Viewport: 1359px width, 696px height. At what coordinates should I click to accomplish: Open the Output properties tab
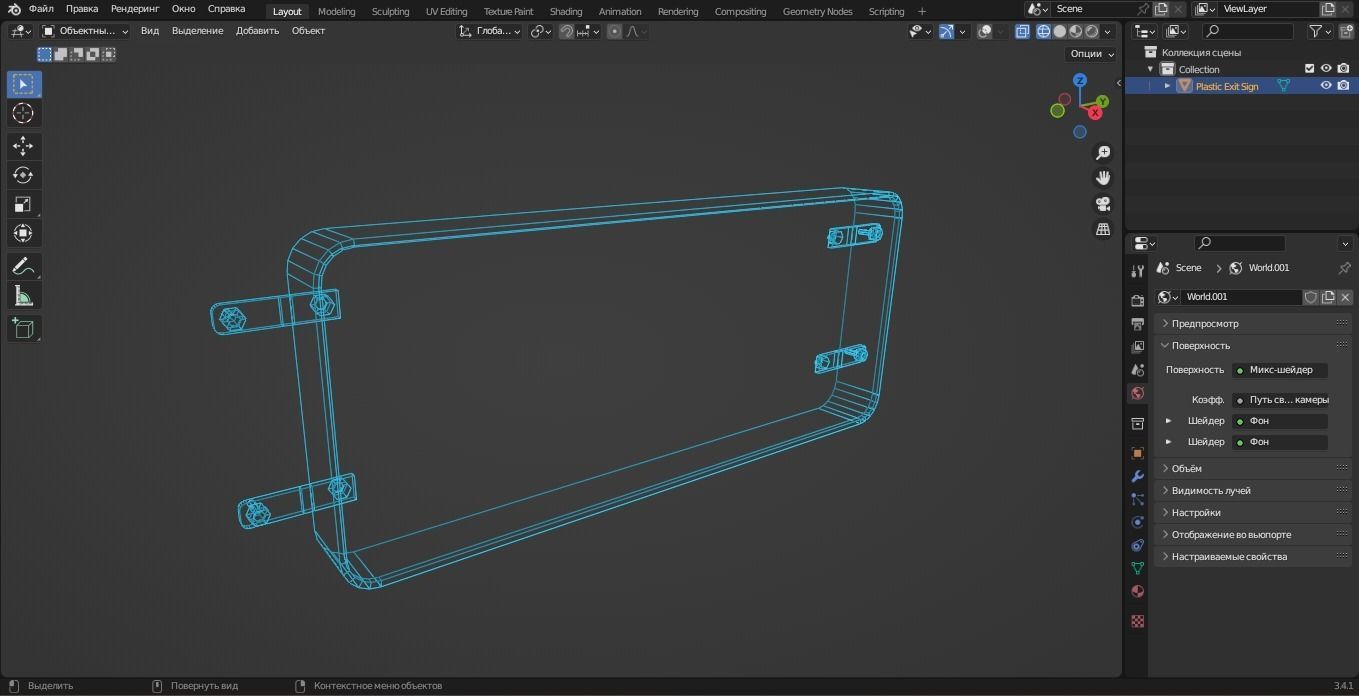pos(1137,323)
